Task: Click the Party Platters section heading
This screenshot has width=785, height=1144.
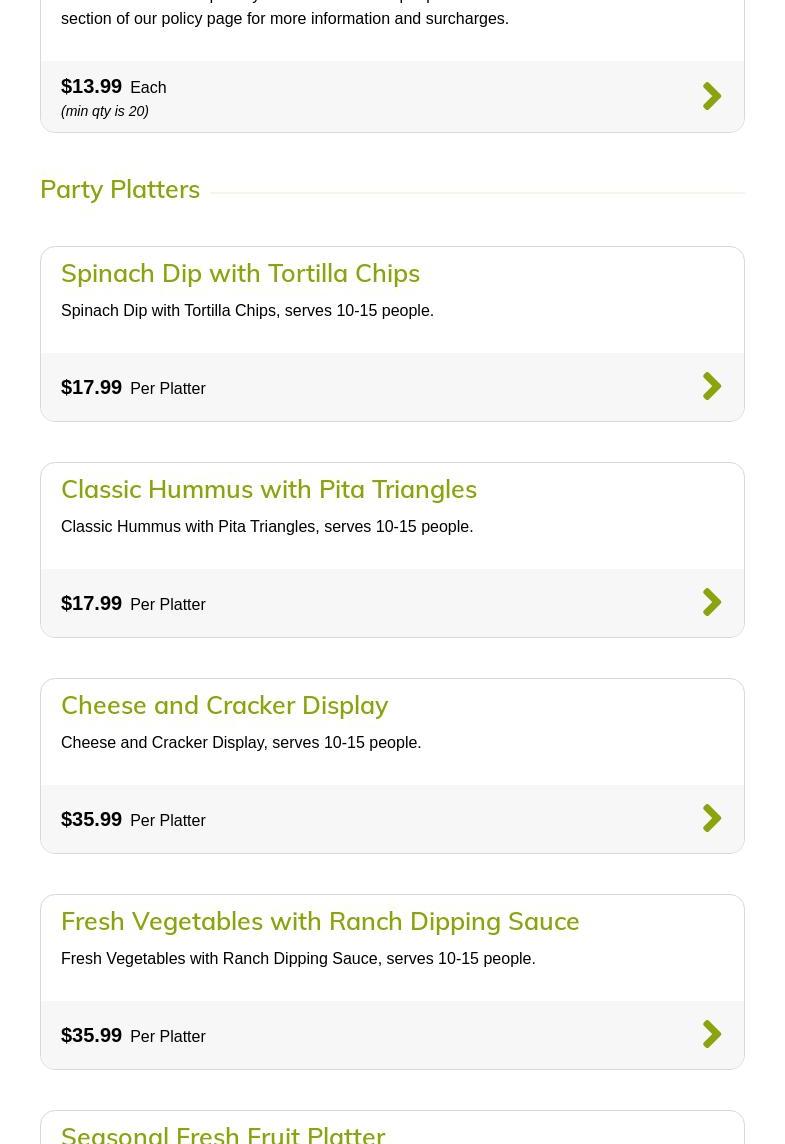Action: click(x=120, y=189)
